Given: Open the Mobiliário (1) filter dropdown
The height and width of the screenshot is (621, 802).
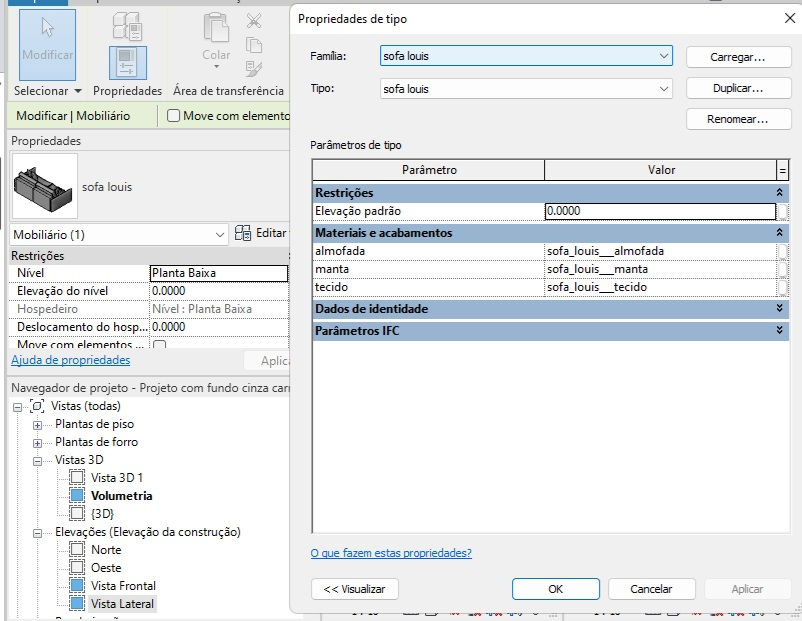Looking at the screenshot, I should [x=219, y=235].
